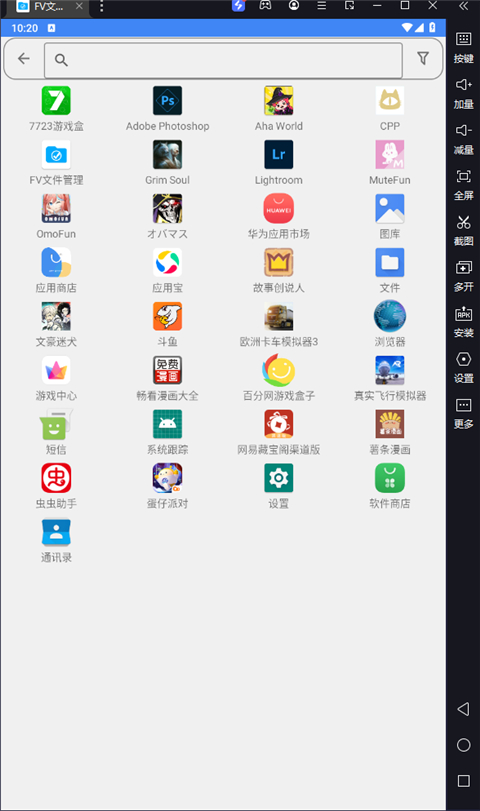Viewport: 480px width, 811px height.
Task: Launch 文豪迷犬 game
Action: (56, 316)
